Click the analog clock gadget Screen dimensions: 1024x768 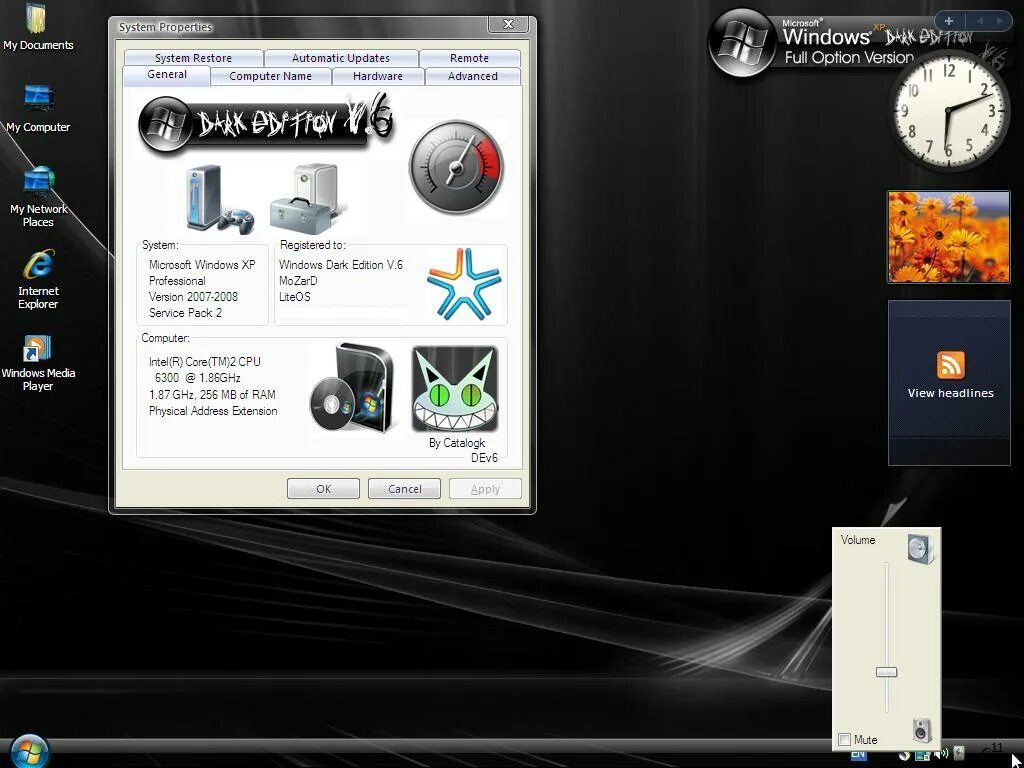[x=949, y=110]
